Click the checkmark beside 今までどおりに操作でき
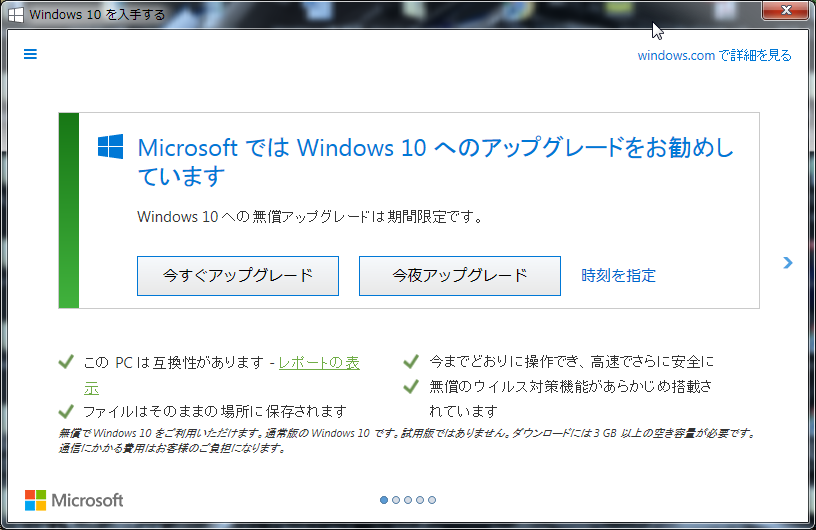Screen dimensions: 816x530 tap(411, 361)
